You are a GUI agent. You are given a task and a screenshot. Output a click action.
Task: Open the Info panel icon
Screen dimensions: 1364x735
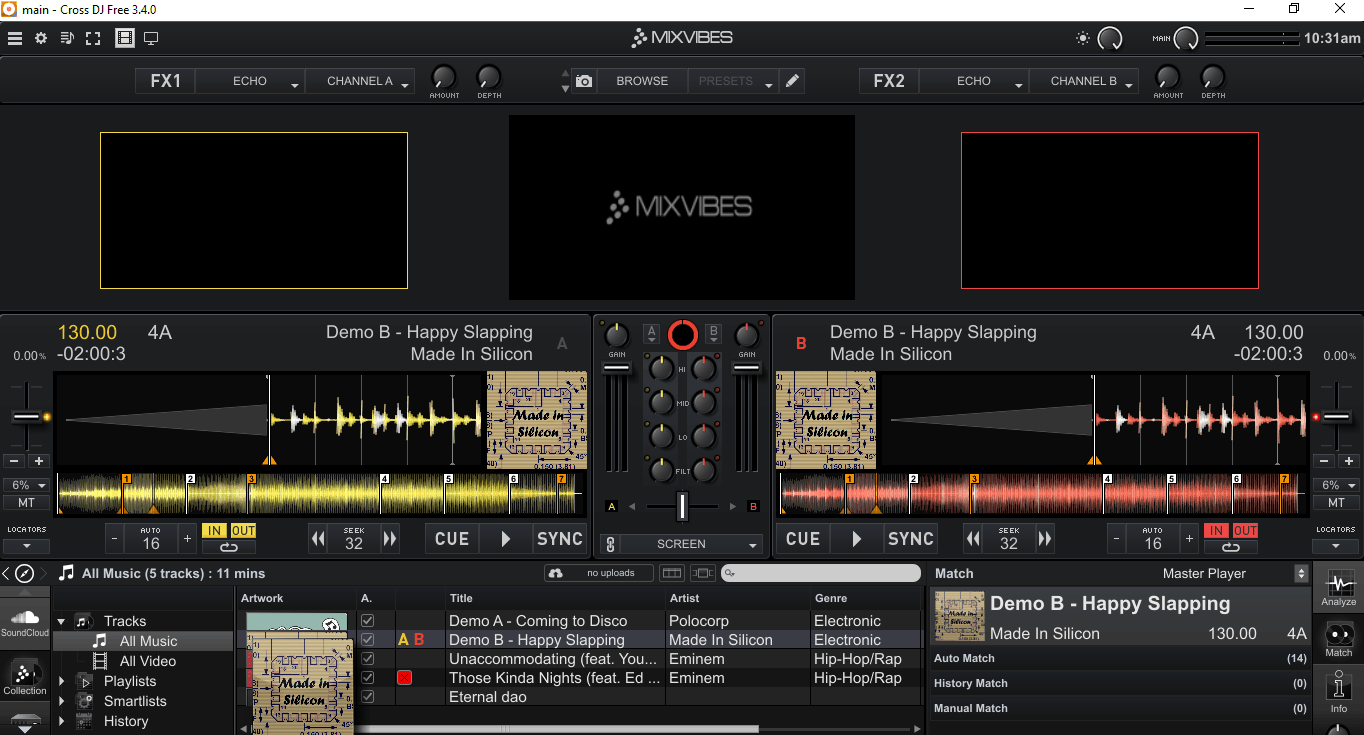[1338, 688]
